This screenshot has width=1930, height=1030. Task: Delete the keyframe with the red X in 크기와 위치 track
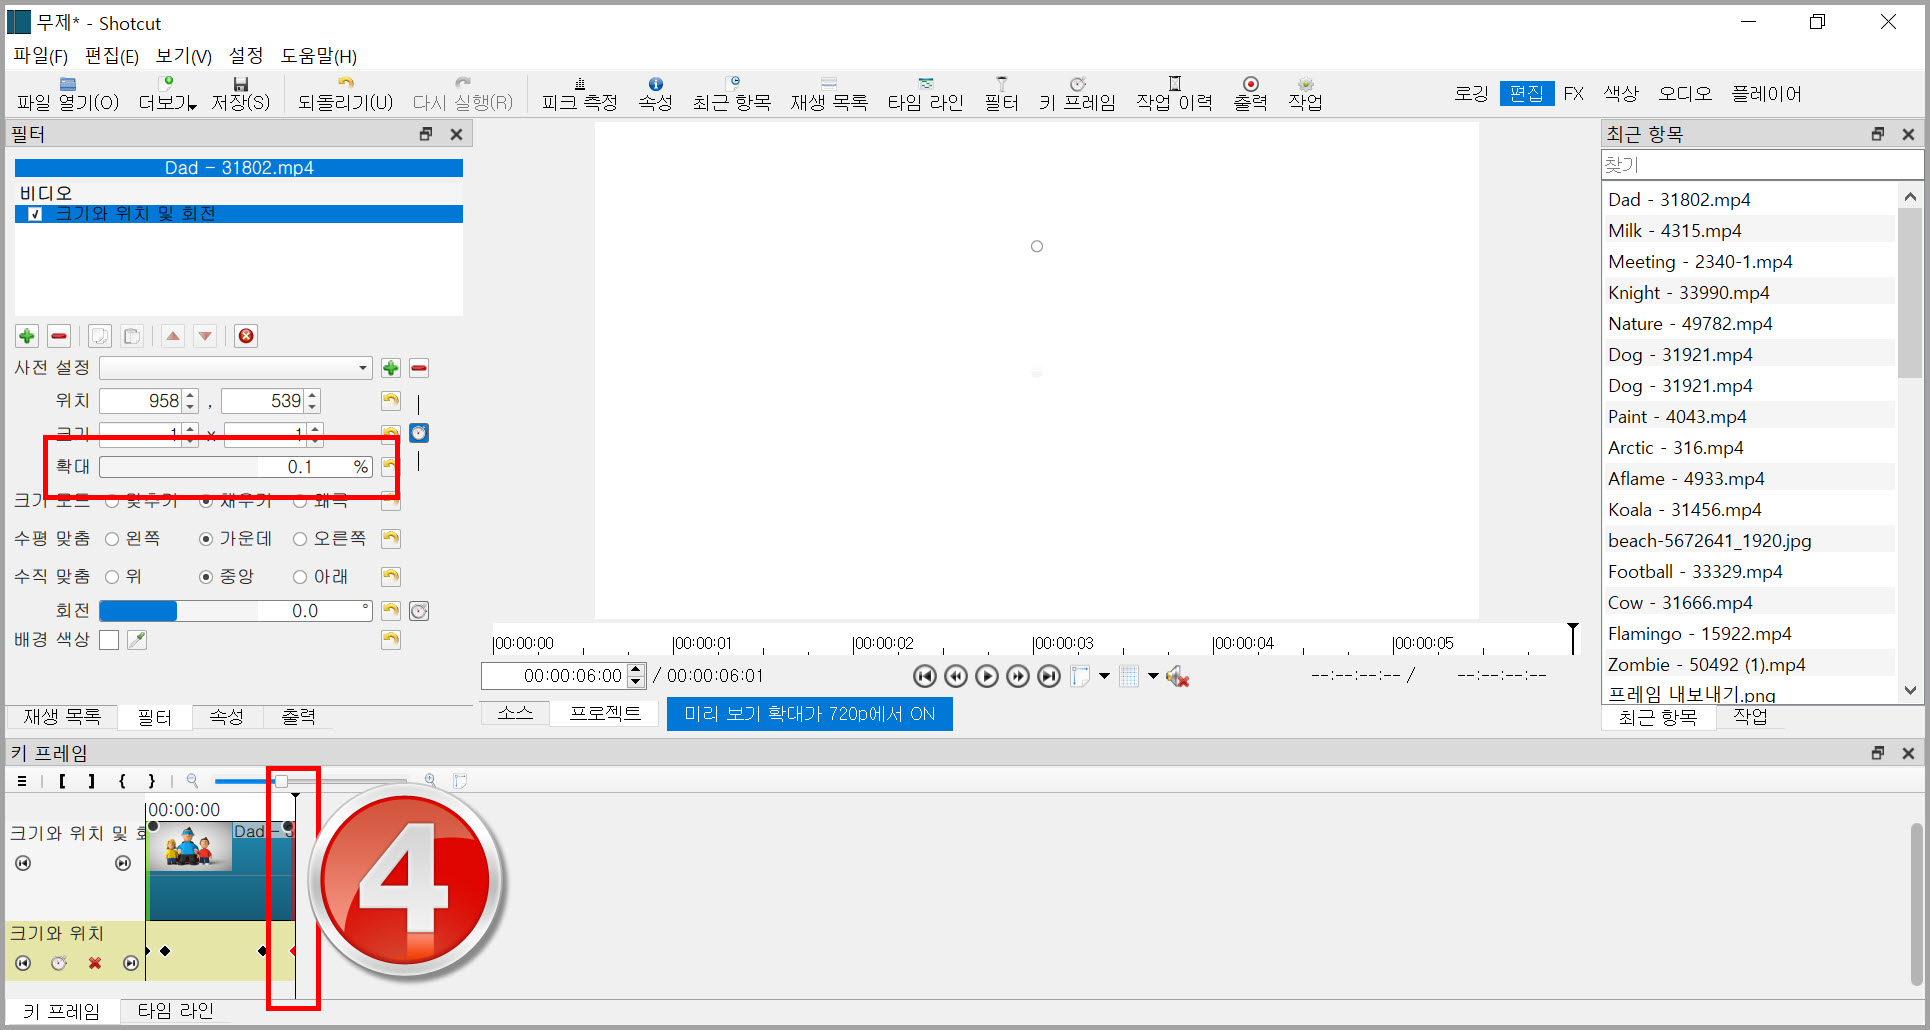(95, 963)
